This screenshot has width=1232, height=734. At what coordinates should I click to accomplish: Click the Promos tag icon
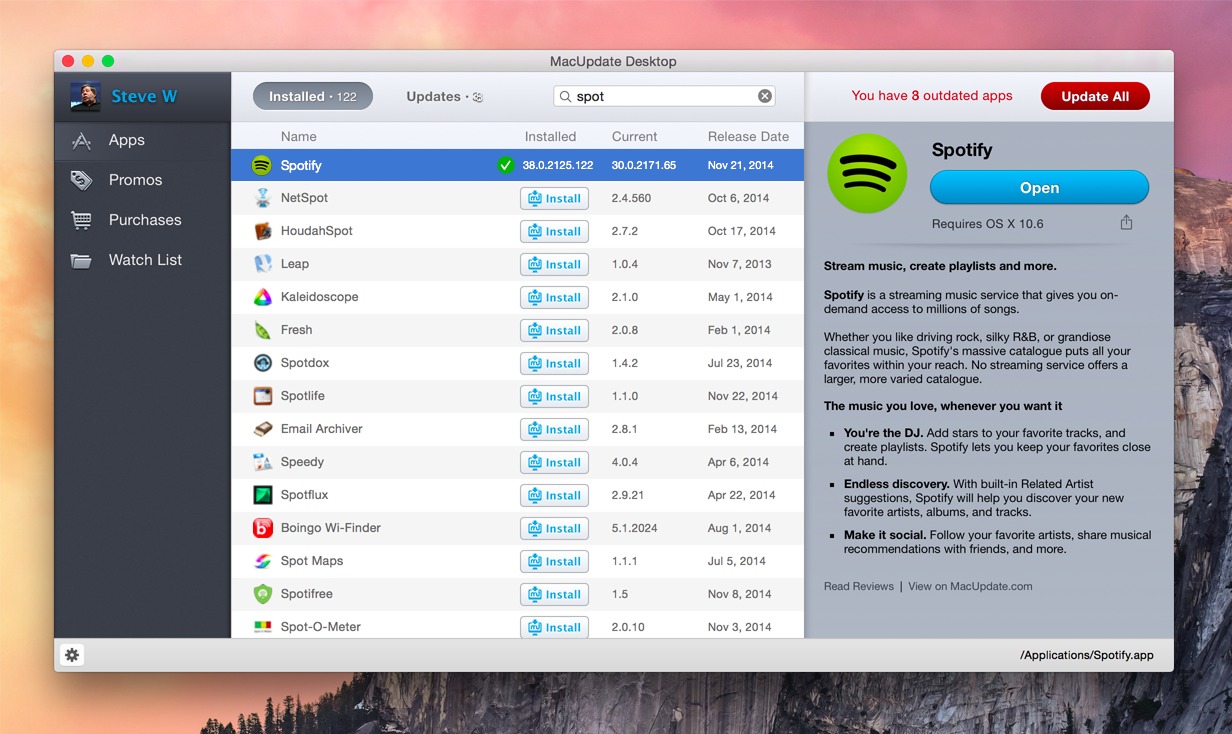click(x=81, y=180)
